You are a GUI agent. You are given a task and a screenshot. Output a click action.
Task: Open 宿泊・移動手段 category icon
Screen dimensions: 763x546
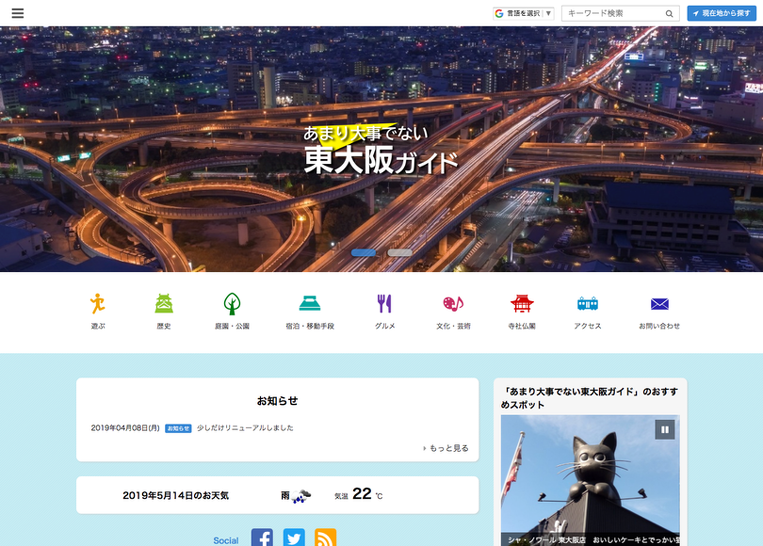[x=309, y=303]
